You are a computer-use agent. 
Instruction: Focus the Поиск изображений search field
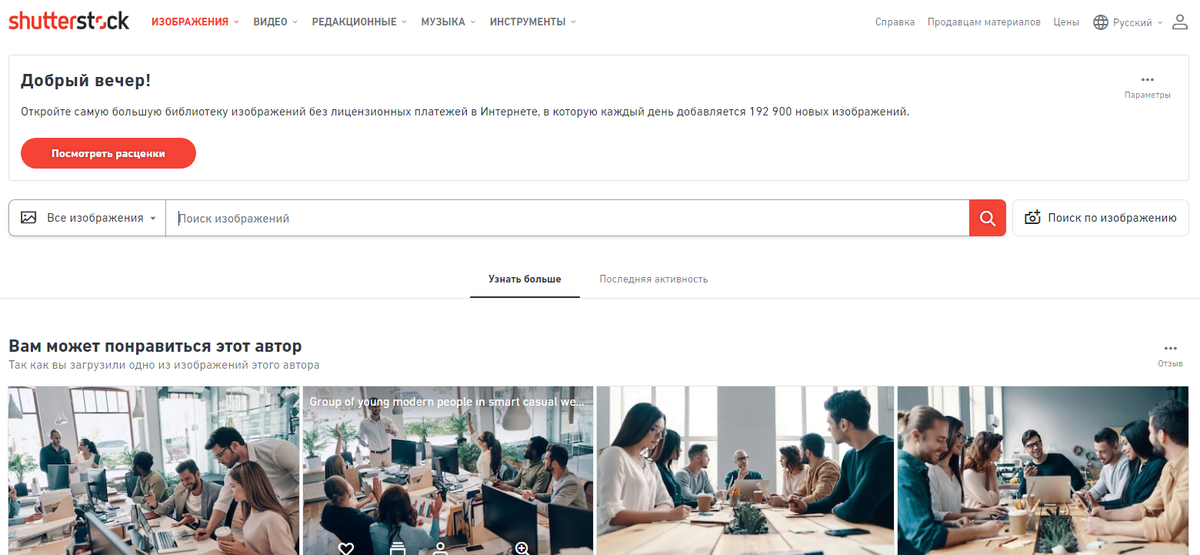[567, 218]
